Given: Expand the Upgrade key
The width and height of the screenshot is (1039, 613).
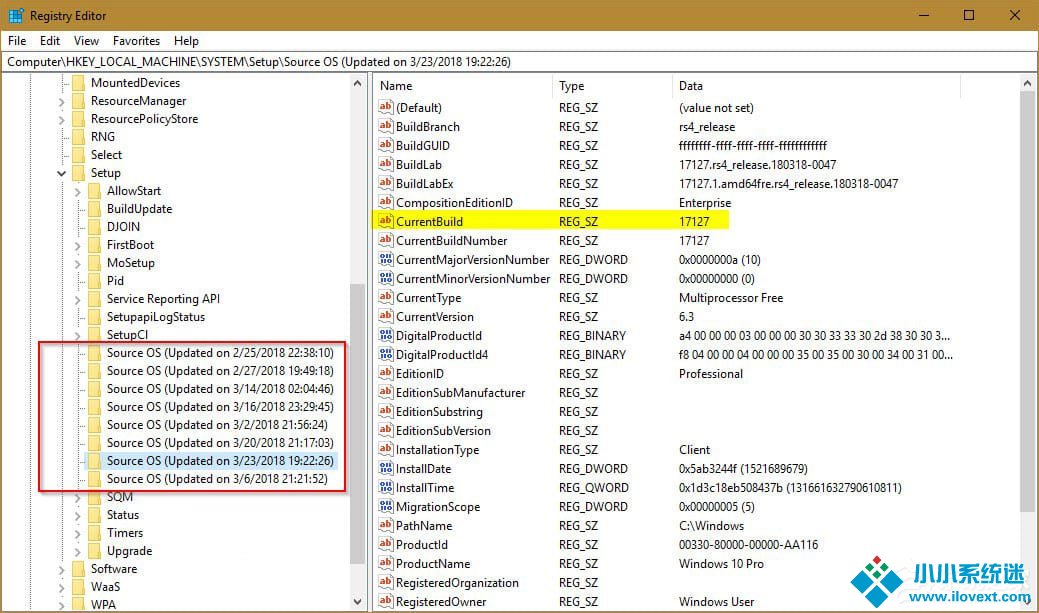Looking at the screenshot, I should click(x=78, y=551).
